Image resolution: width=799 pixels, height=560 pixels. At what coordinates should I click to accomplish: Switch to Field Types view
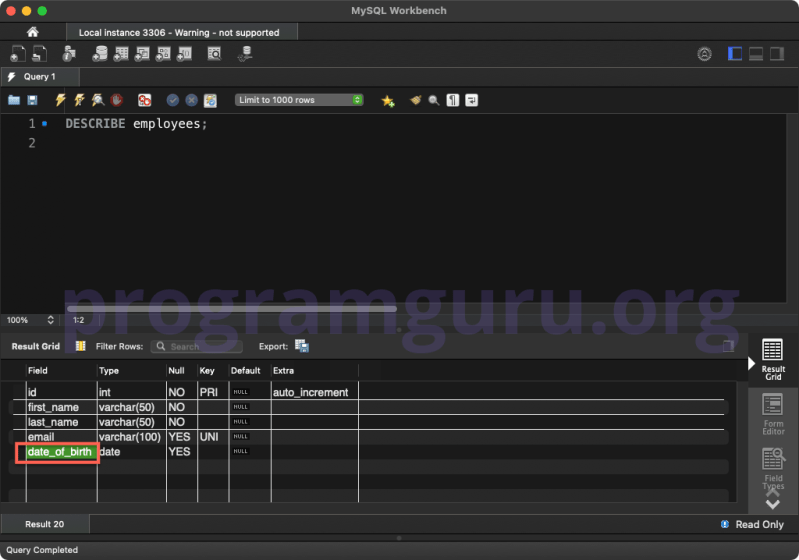click(773, 468)
